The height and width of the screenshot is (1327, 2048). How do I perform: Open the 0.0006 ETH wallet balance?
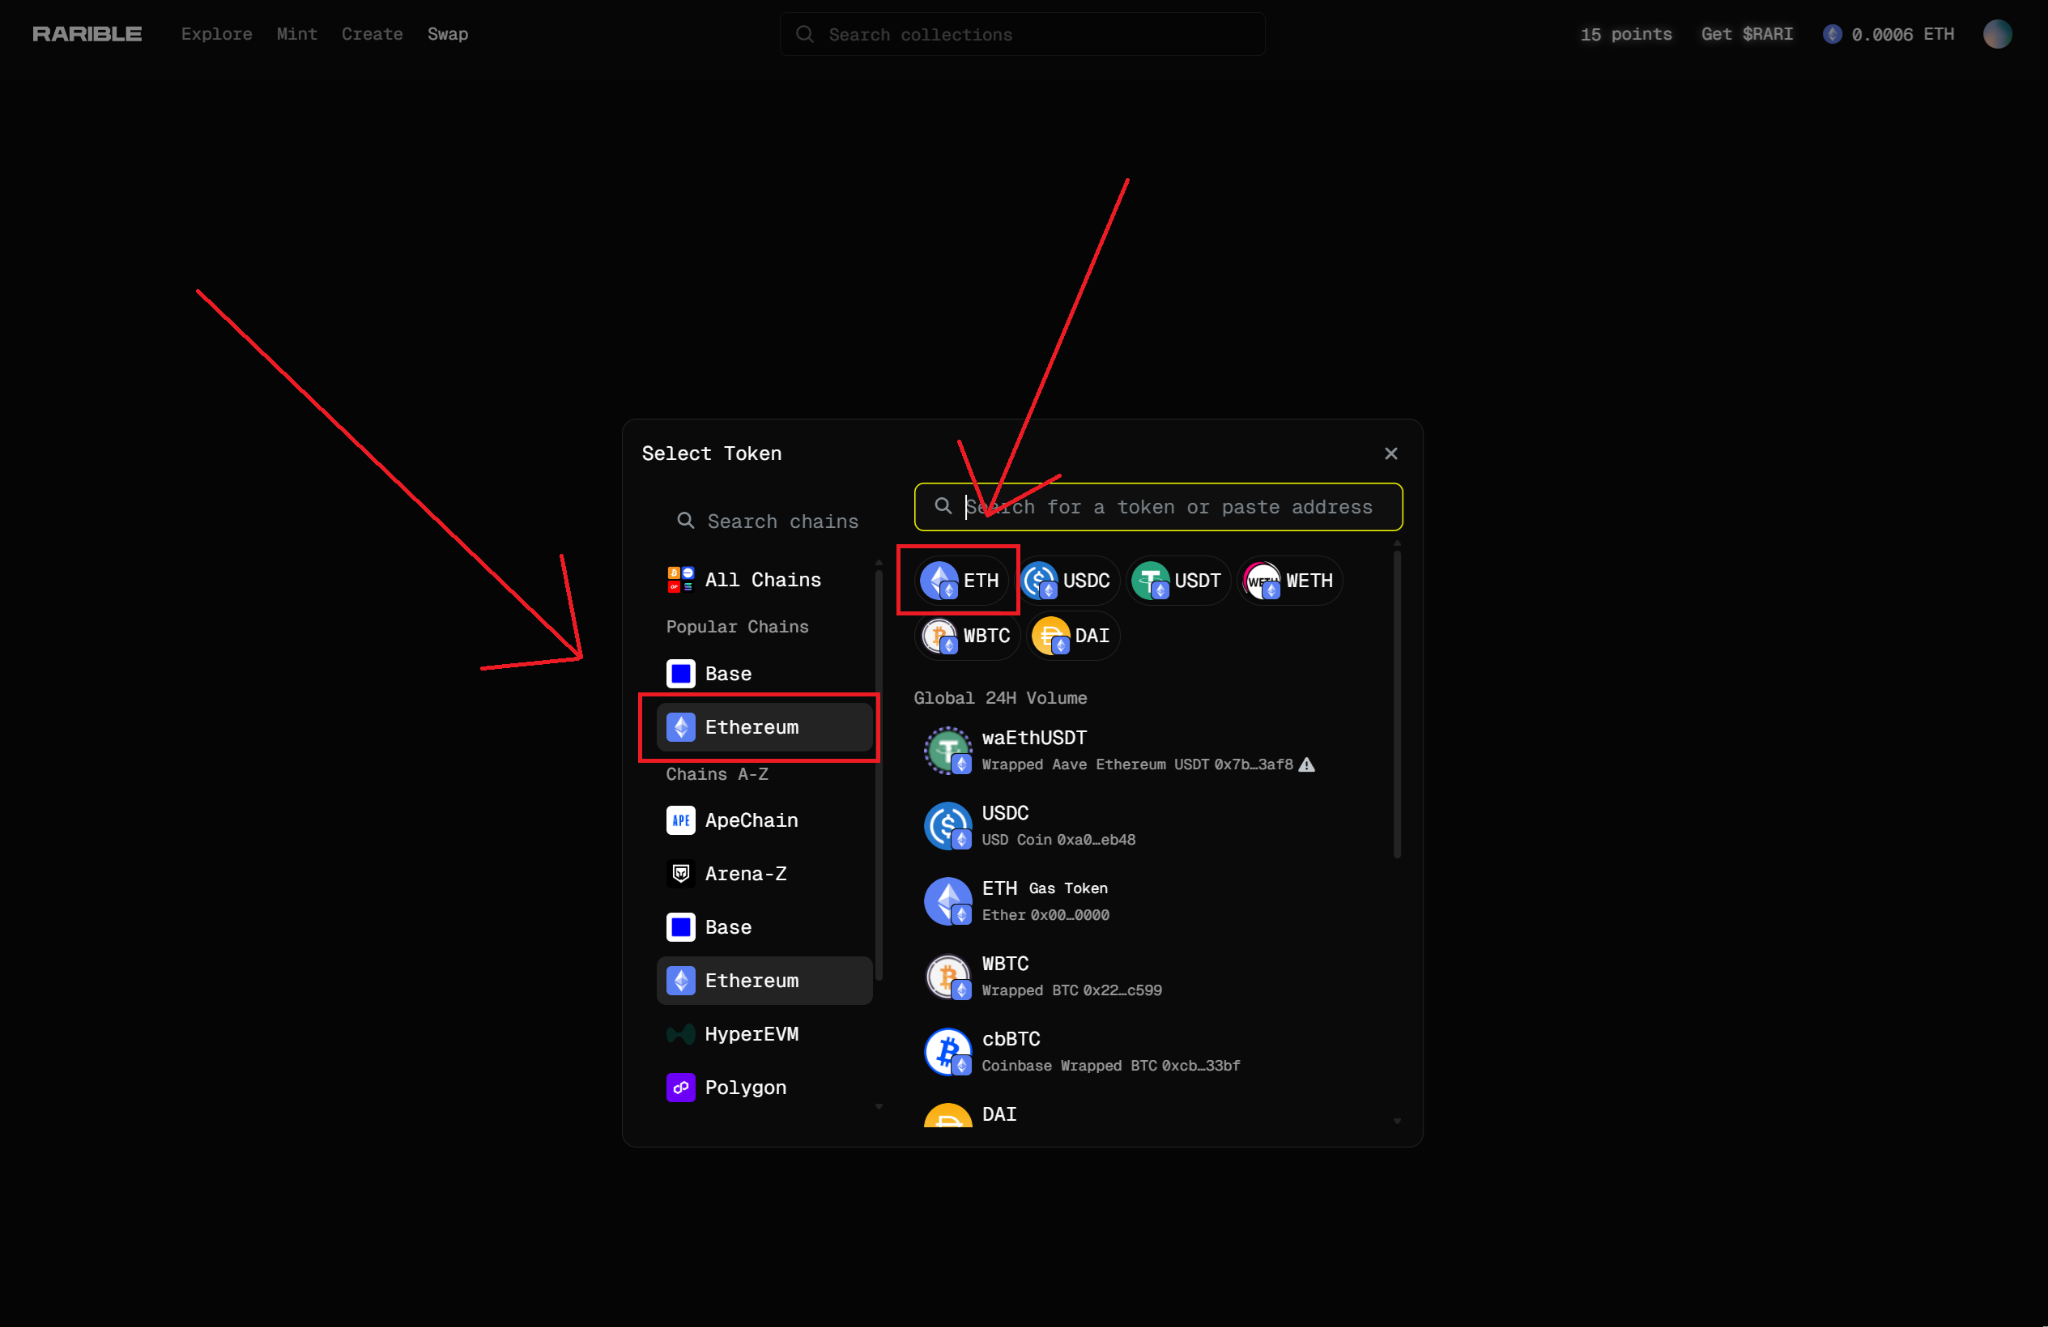tap(1888, 34)
